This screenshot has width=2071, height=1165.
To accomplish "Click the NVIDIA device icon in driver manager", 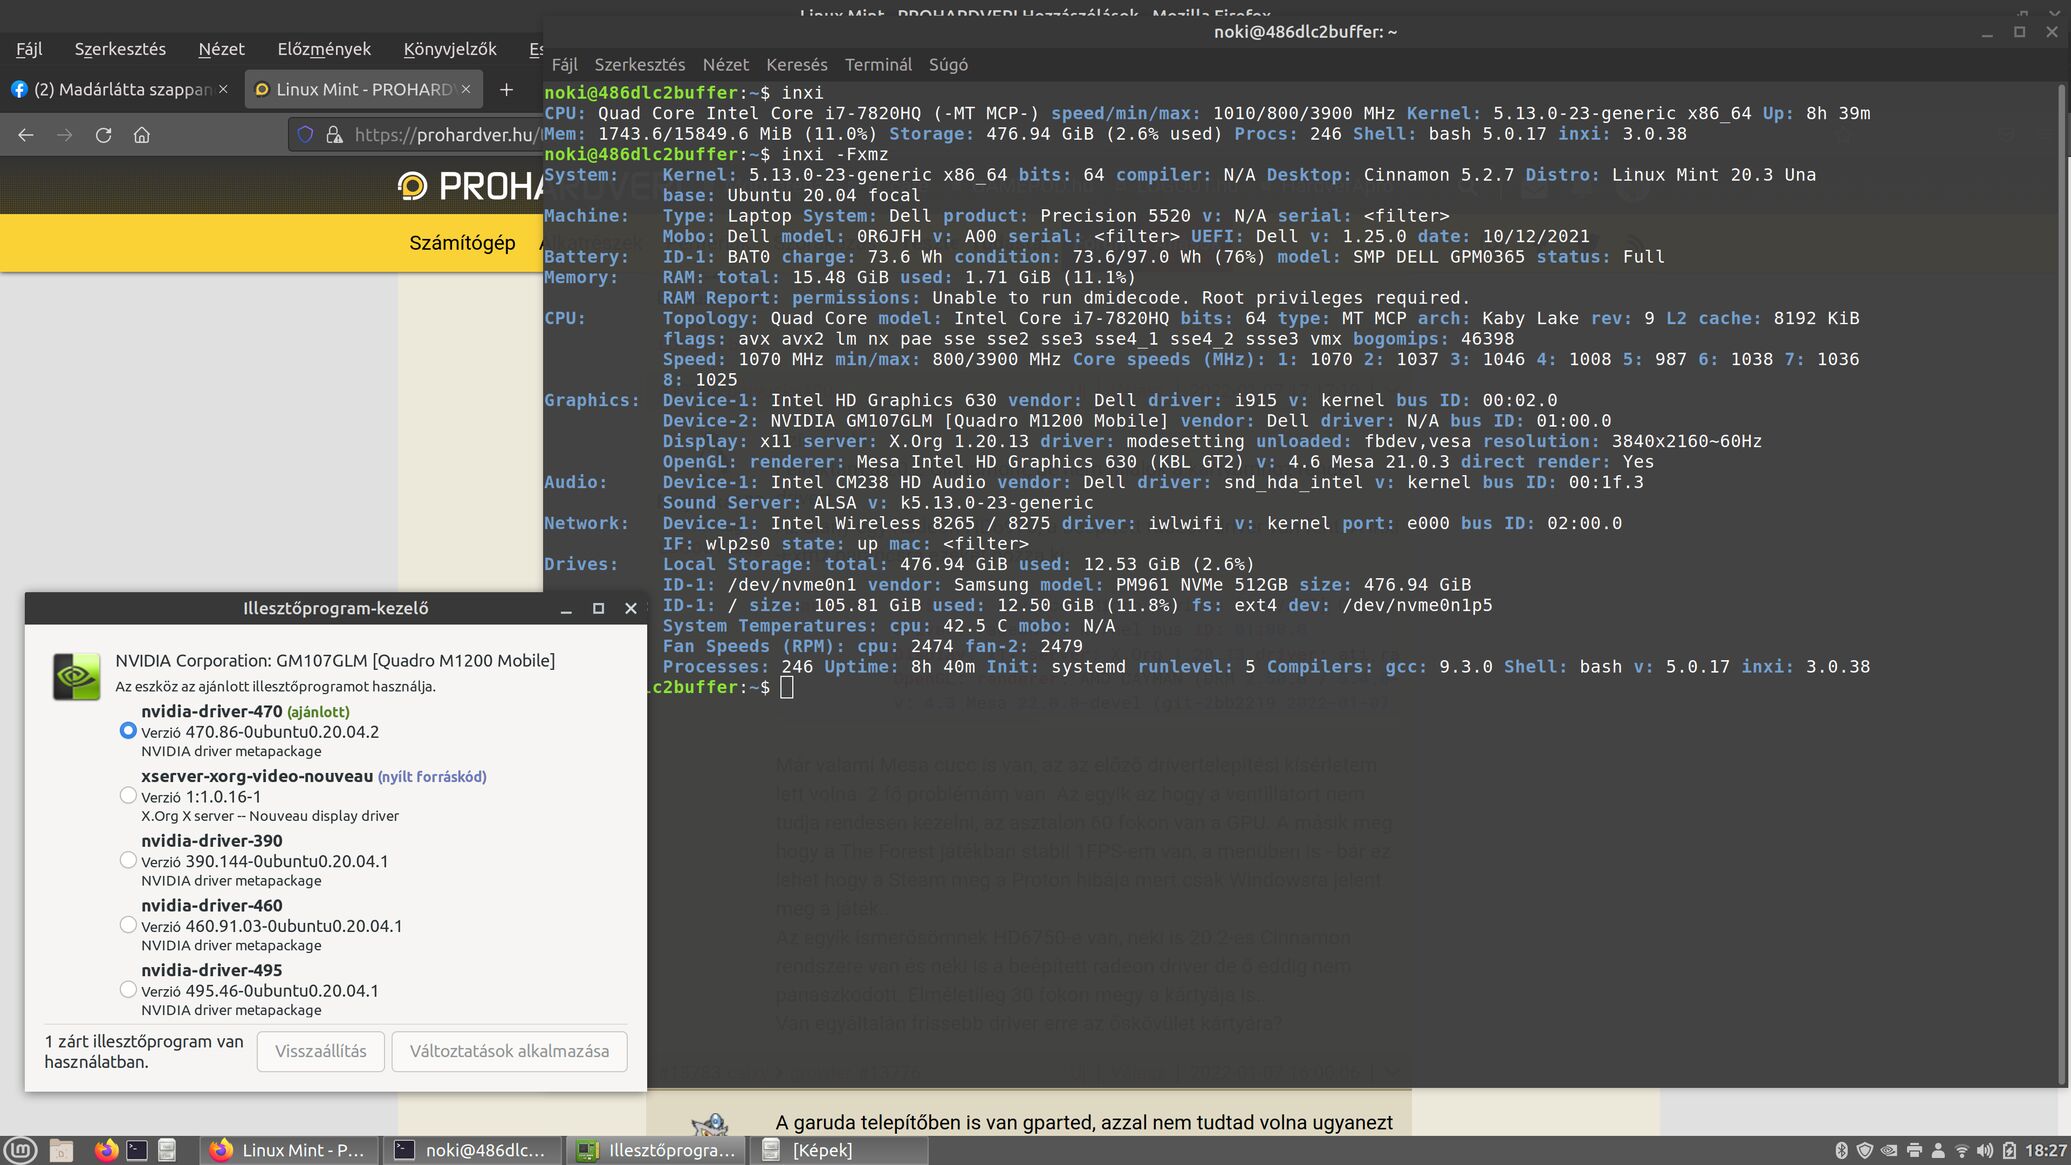I will click(x=76, y=677).
